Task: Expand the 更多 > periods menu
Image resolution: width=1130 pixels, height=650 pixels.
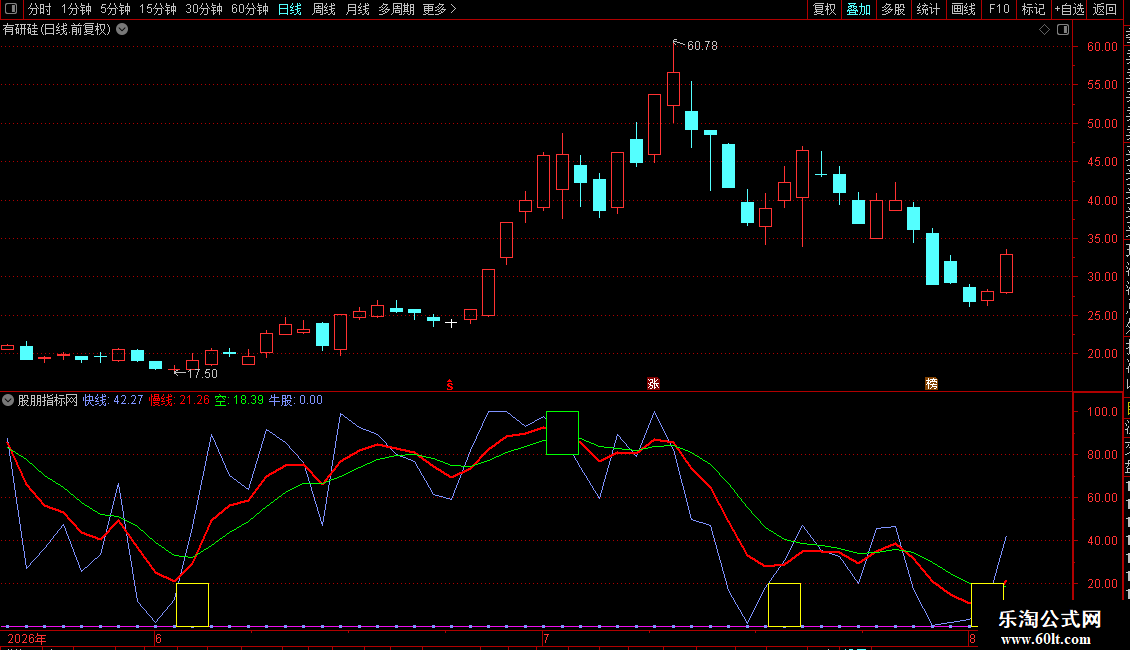Action: [x=440, y=9]
